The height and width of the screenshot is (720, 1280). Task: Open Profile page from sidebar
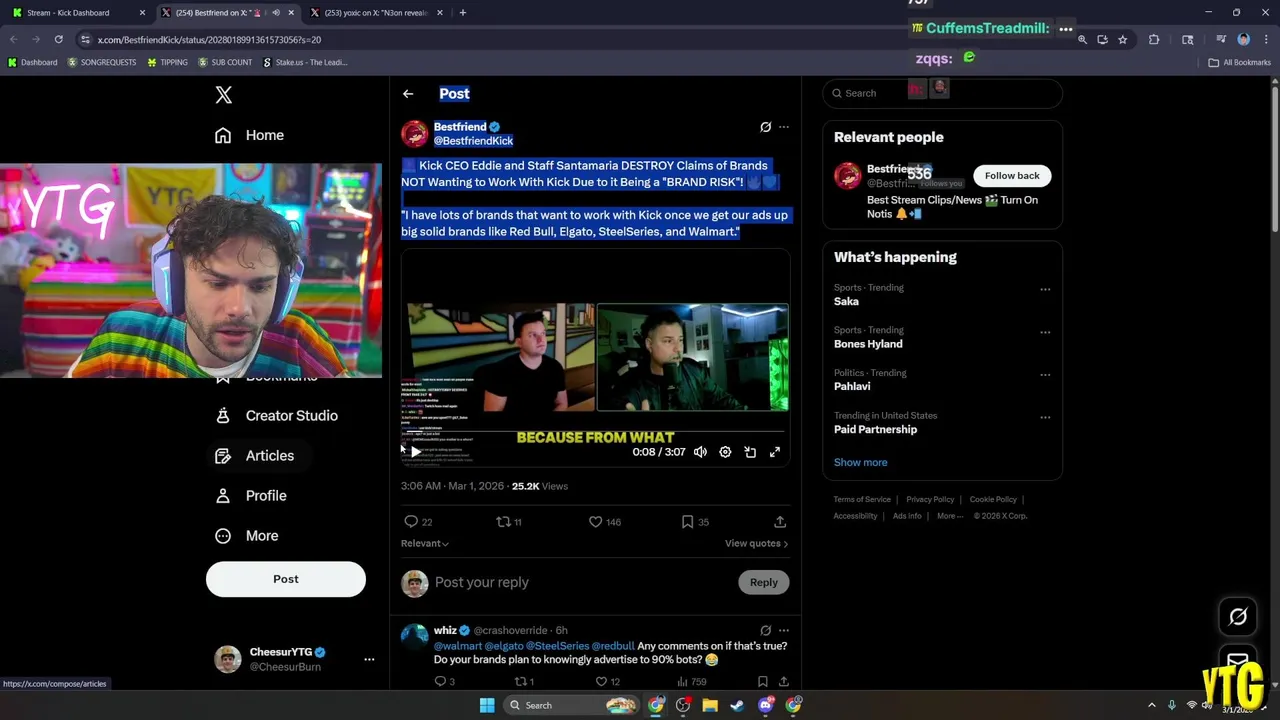(251, 495)
